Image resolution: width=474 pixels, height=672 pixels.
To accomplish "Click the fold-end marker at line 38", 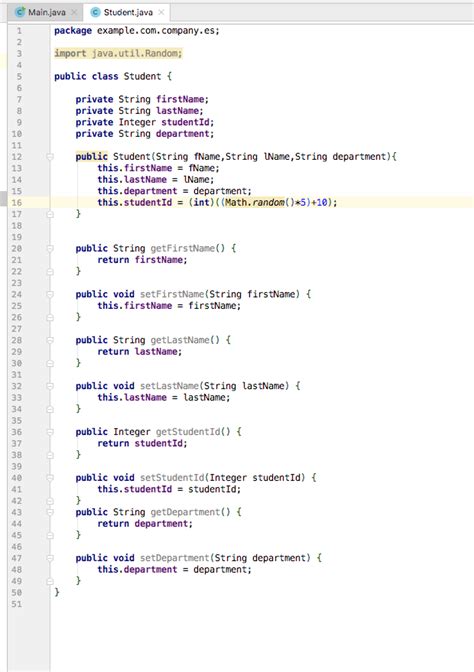I will point(50,455).
